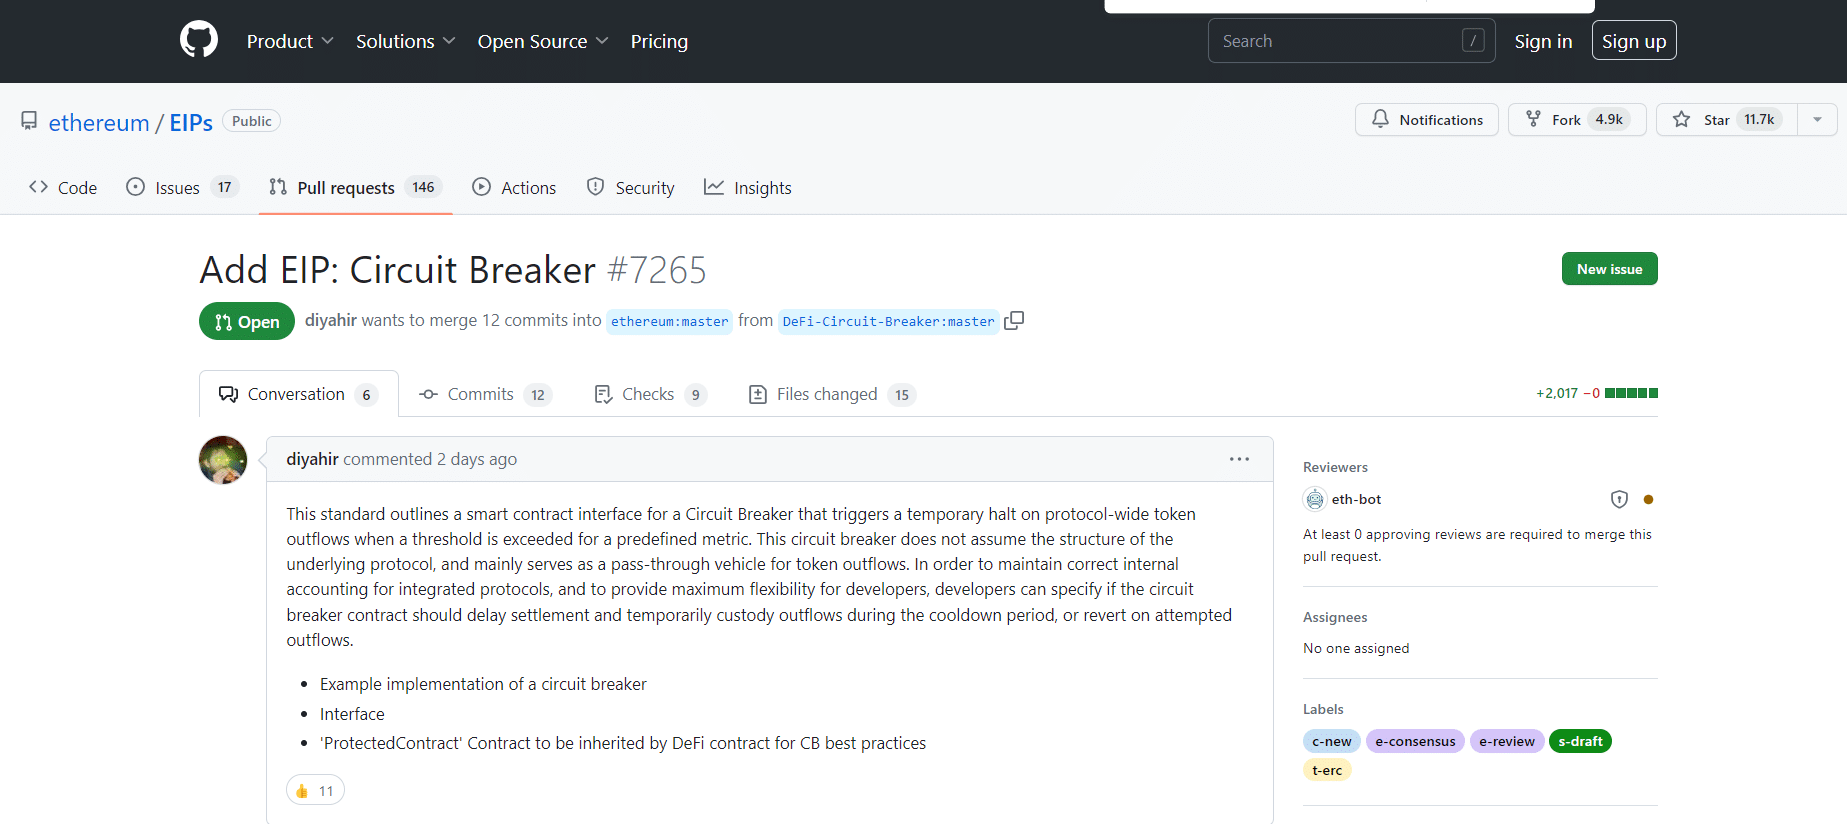1847x824 pixels.
Task: Click diyahir author name in comment header
Action: coord(312,459)
